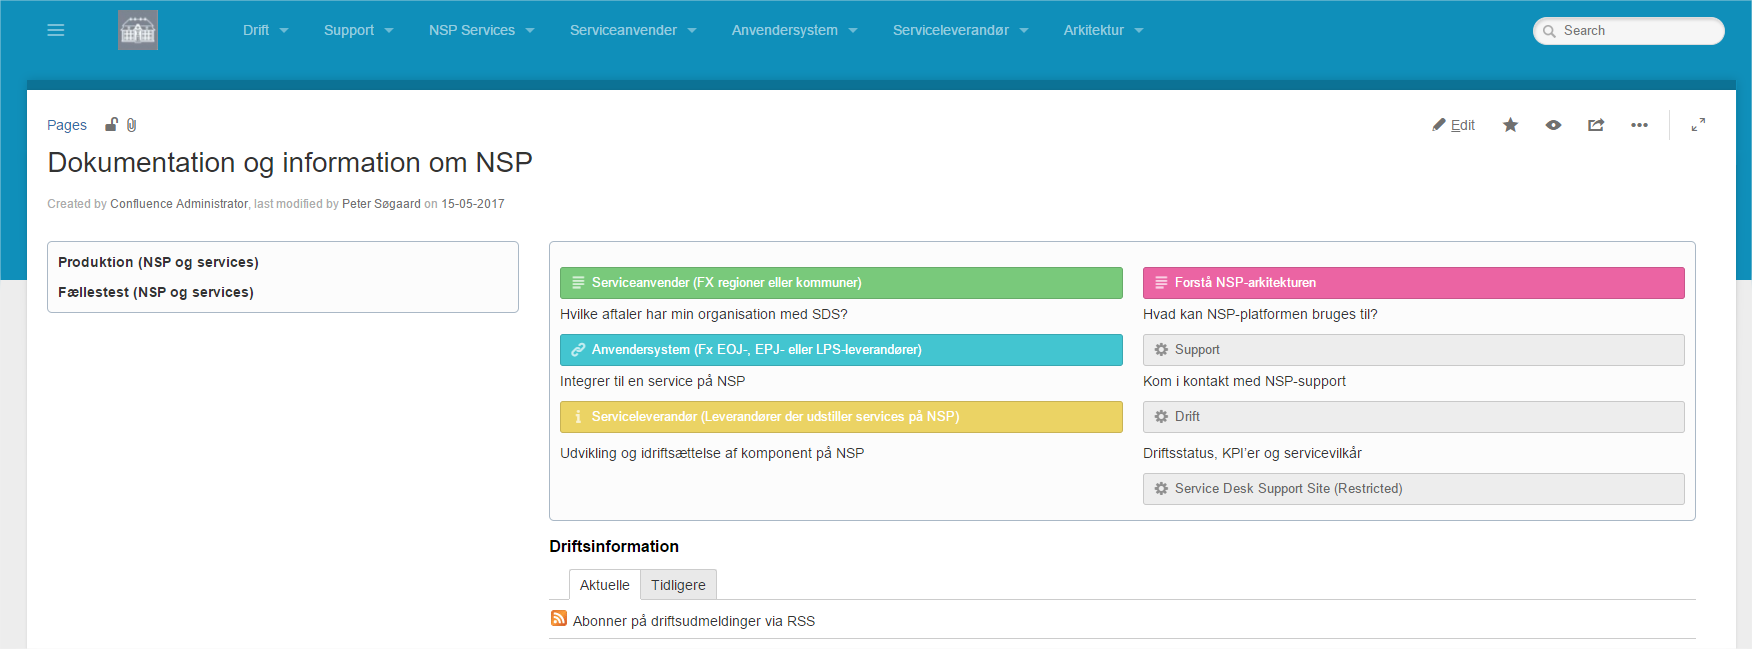1752x649 pixels.
Task: Click the green Serviceanvender banner
Action: (841, 283)
